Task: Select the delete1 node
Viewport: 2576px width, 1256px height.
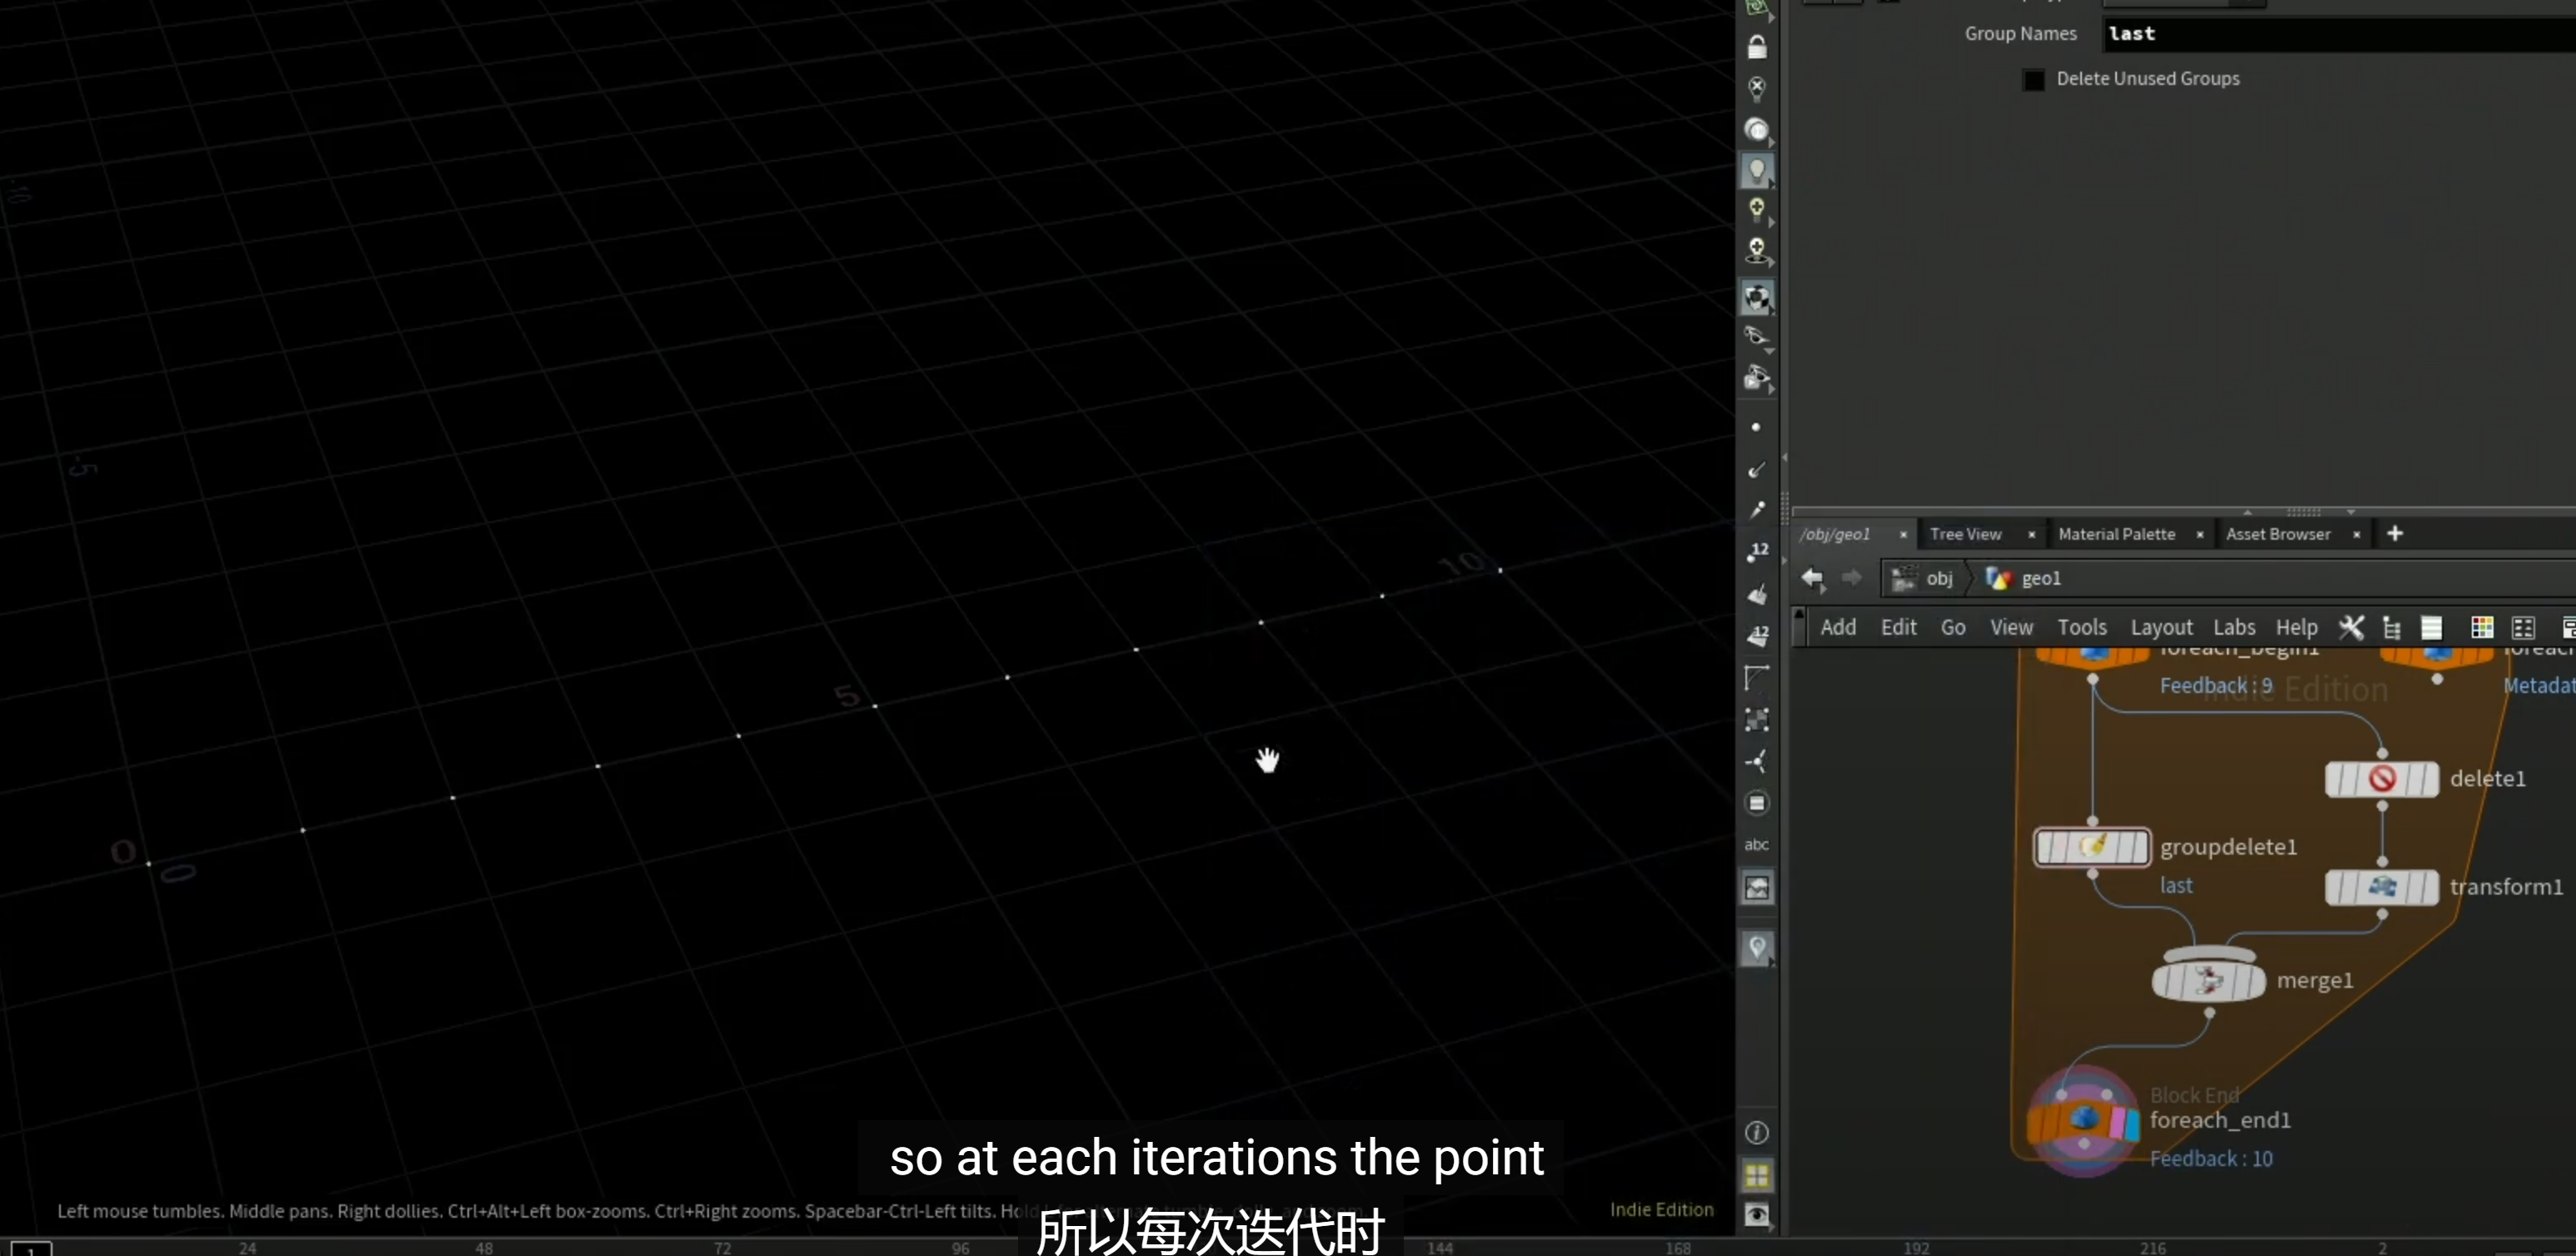Action: coord(2382,779)
